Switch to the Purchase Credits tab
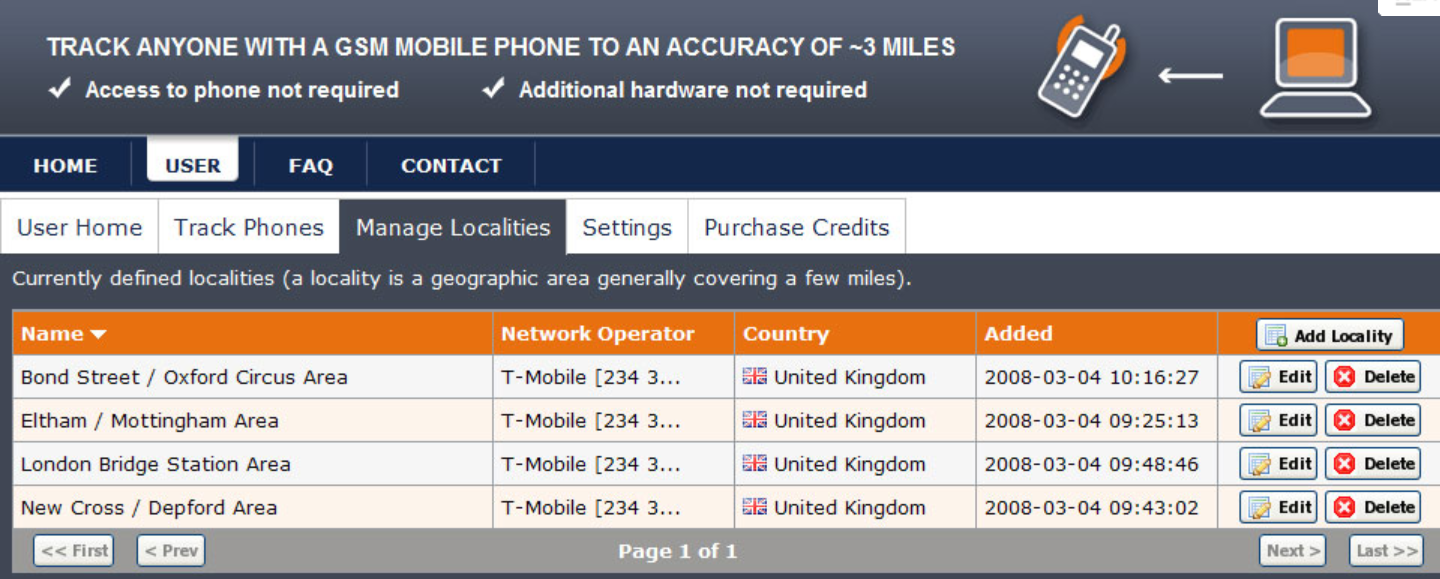Screen dimensions: 1440x579 click(x=796, y=227)
